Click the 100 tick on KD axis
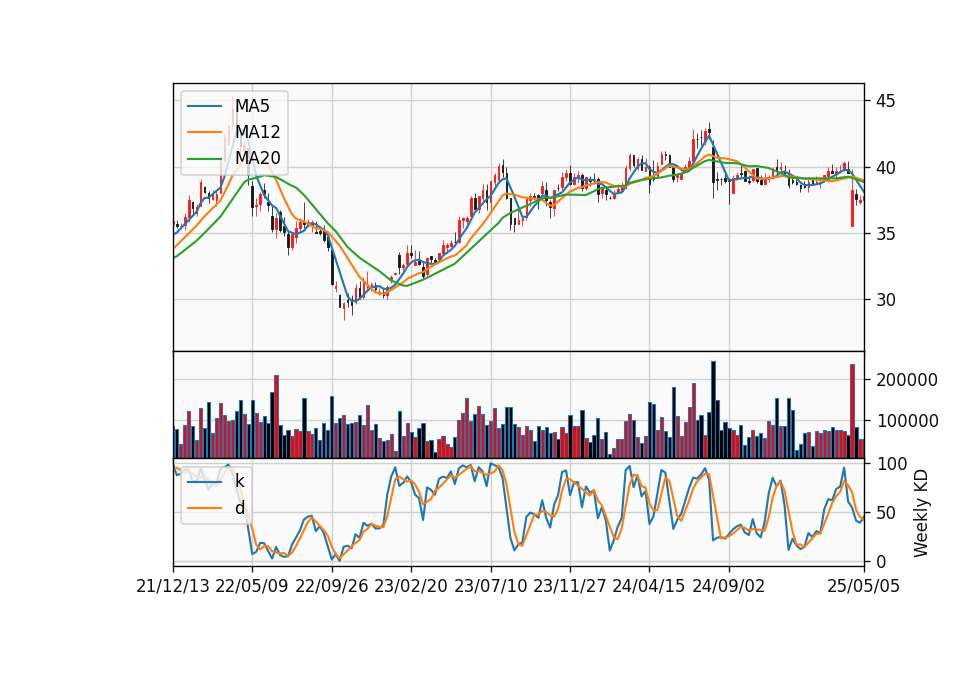 (x=891, y=464)
